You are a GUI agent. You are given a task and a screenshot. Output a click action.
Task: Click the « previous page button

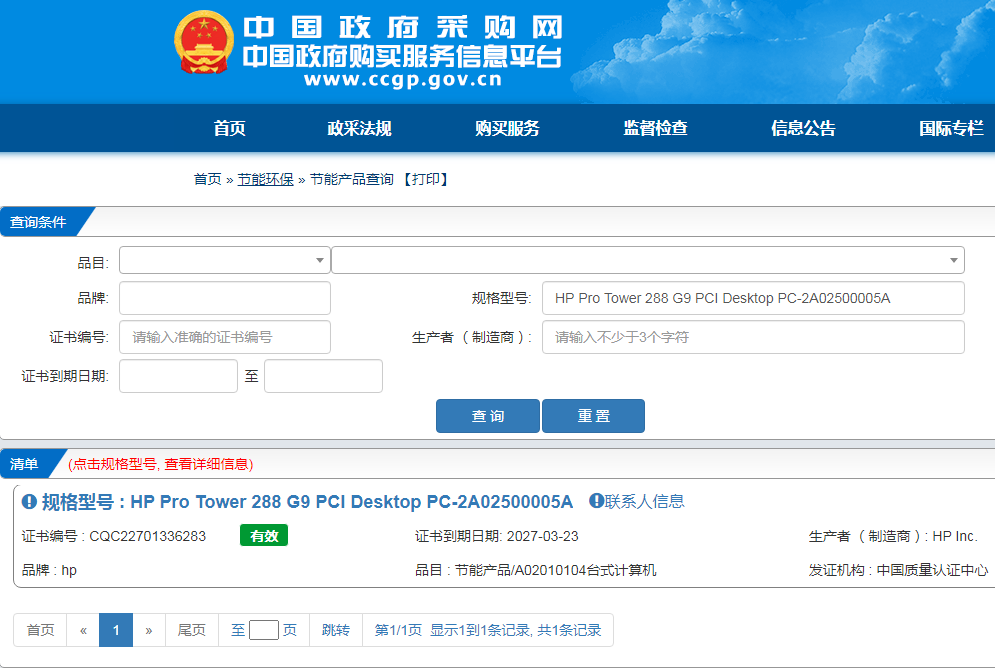(83, 630)
